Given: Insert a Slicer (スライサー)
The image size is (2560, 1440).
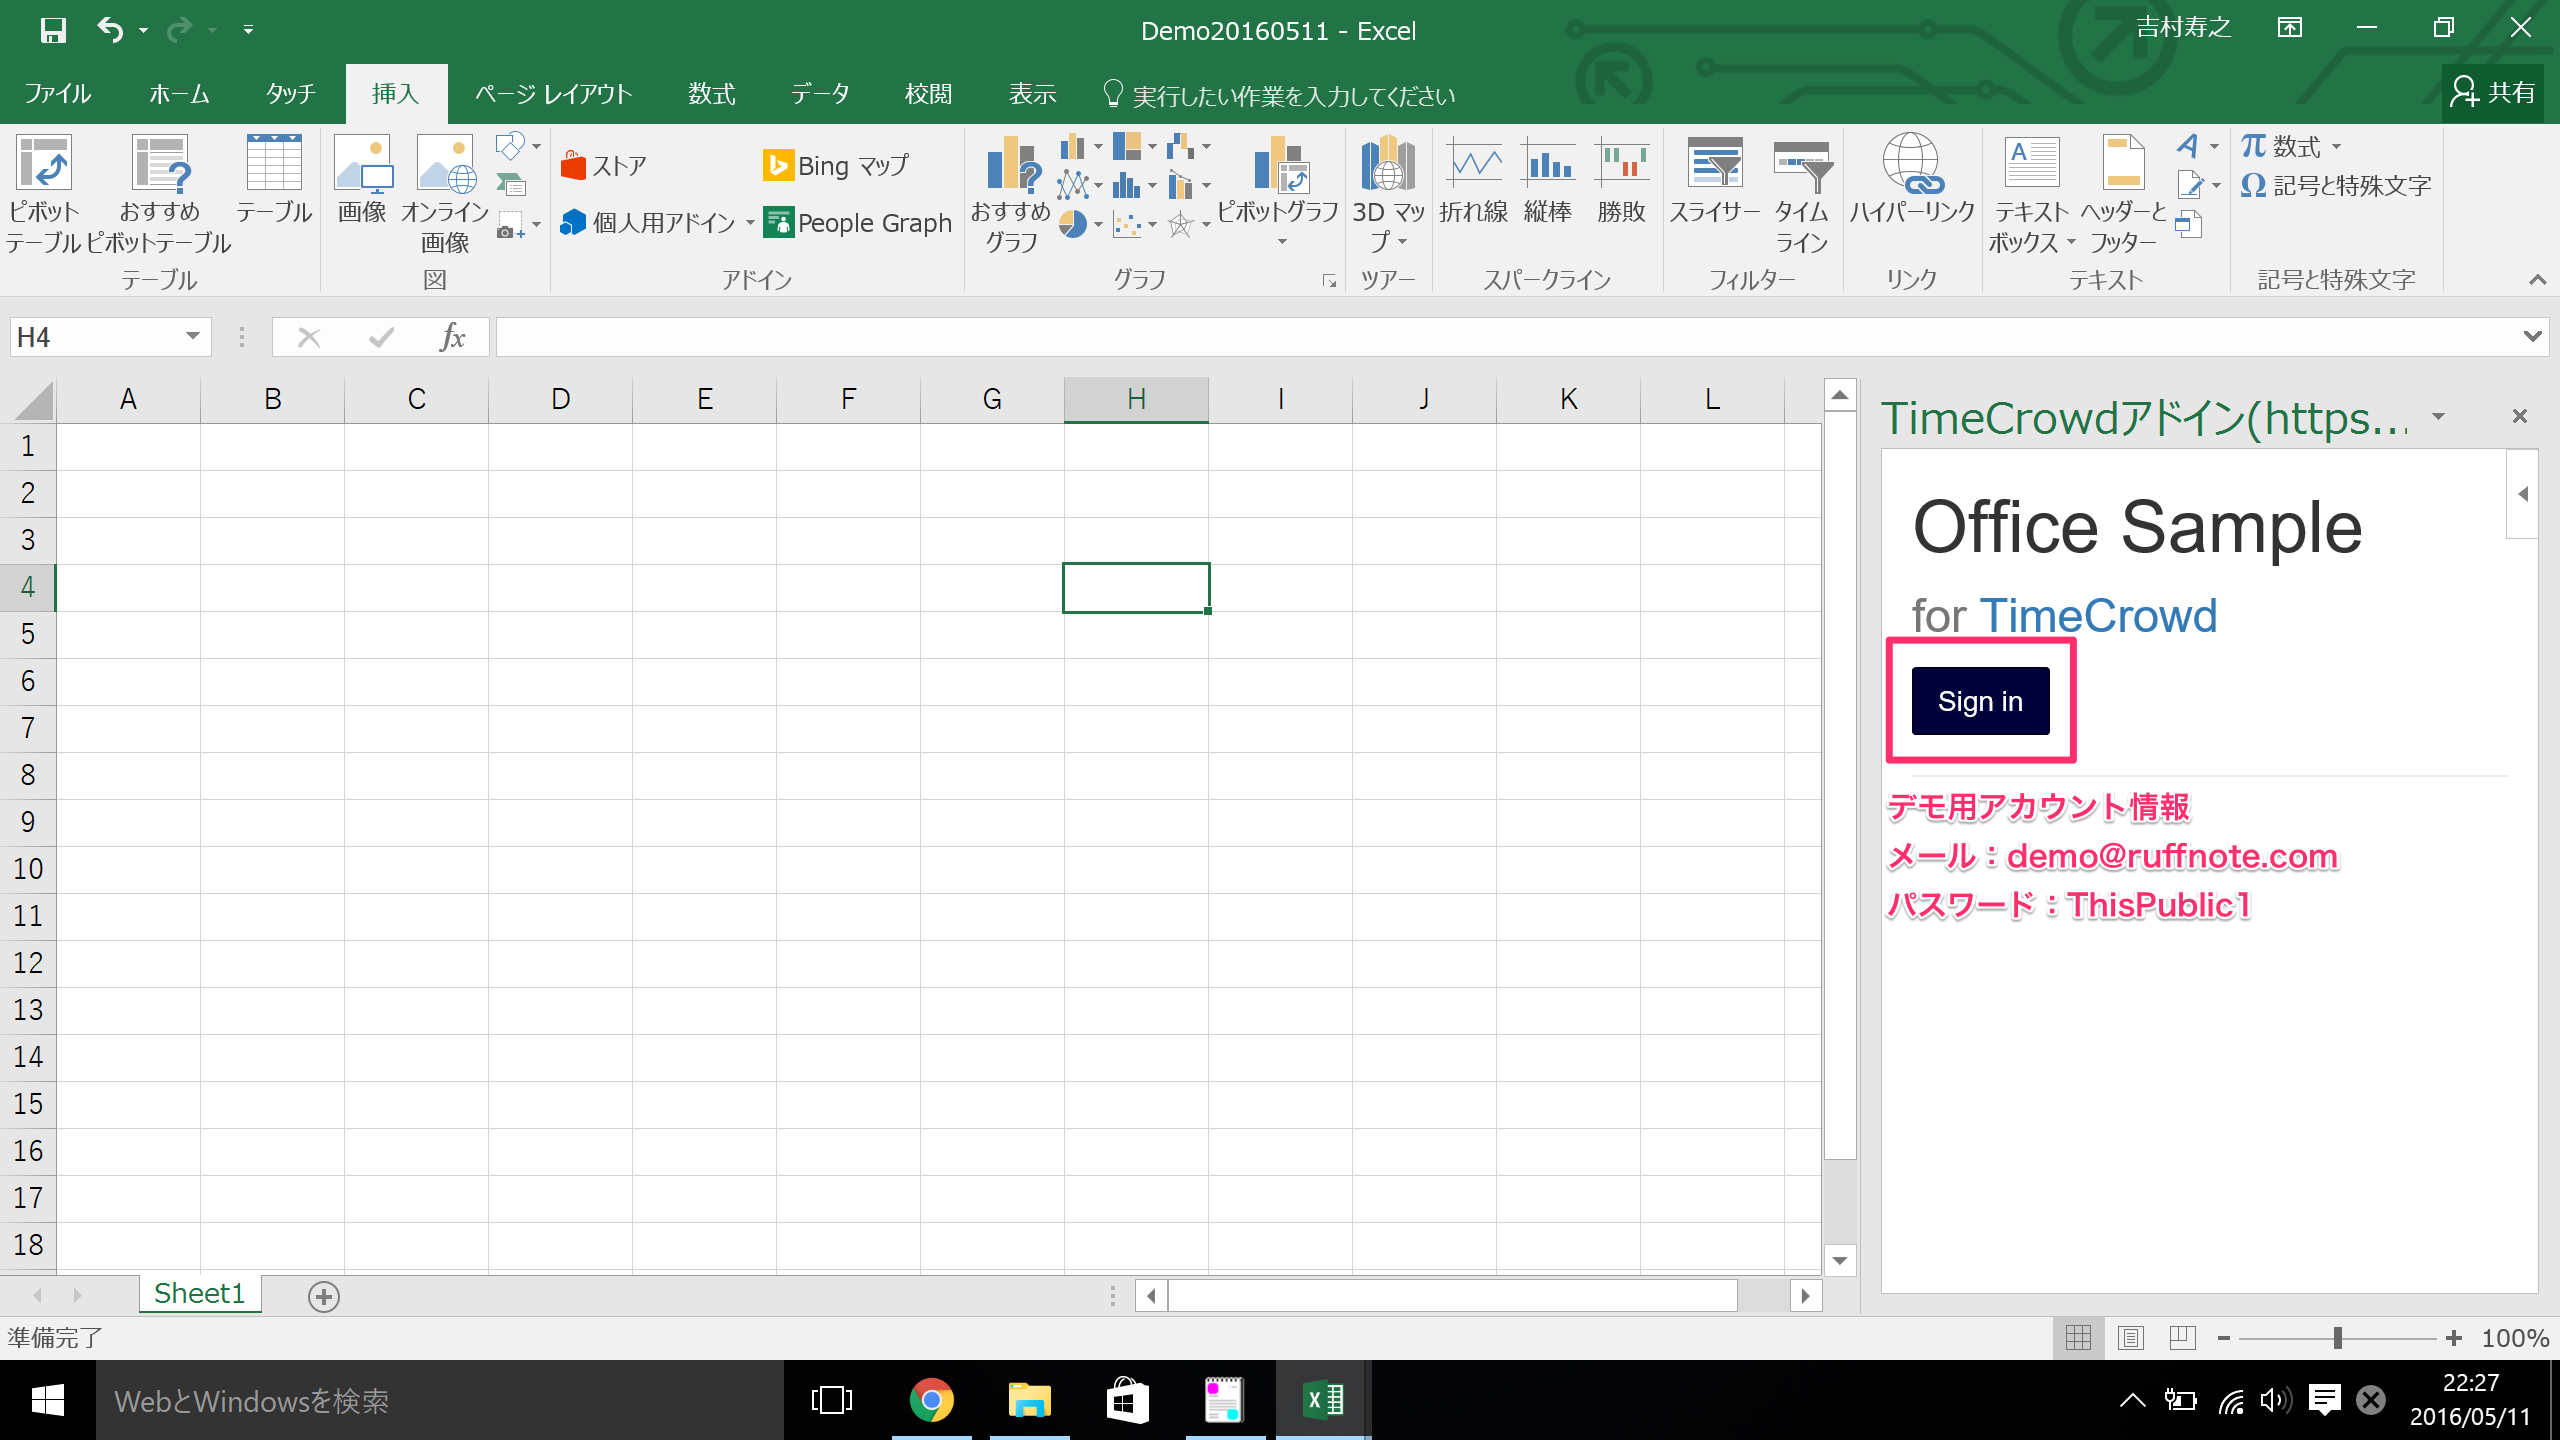Looking at the screenshot, I should coord(1715,180).
